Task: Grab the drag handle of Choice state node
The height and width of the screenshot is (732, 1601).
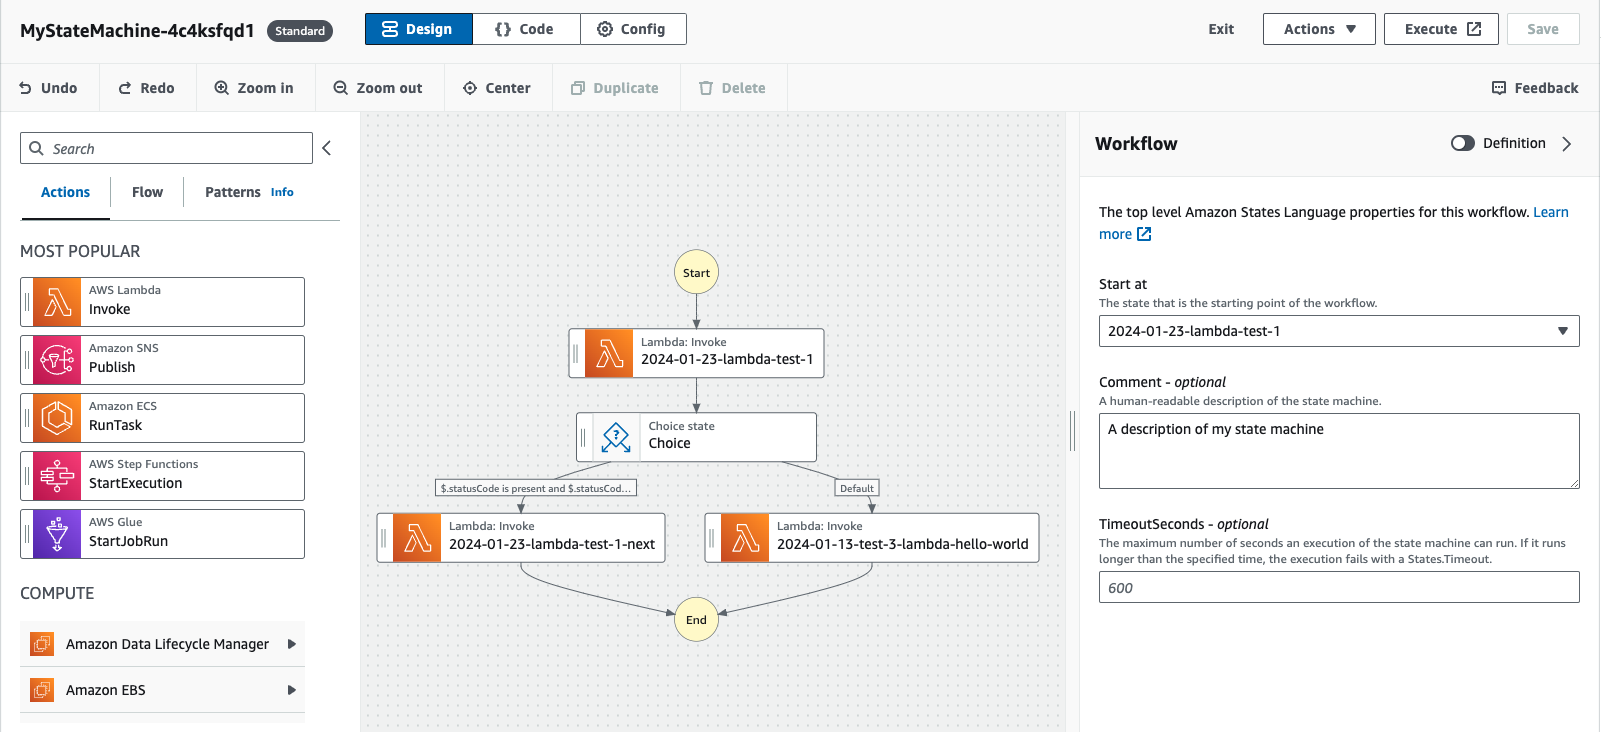Action: [x=583, y=437]
